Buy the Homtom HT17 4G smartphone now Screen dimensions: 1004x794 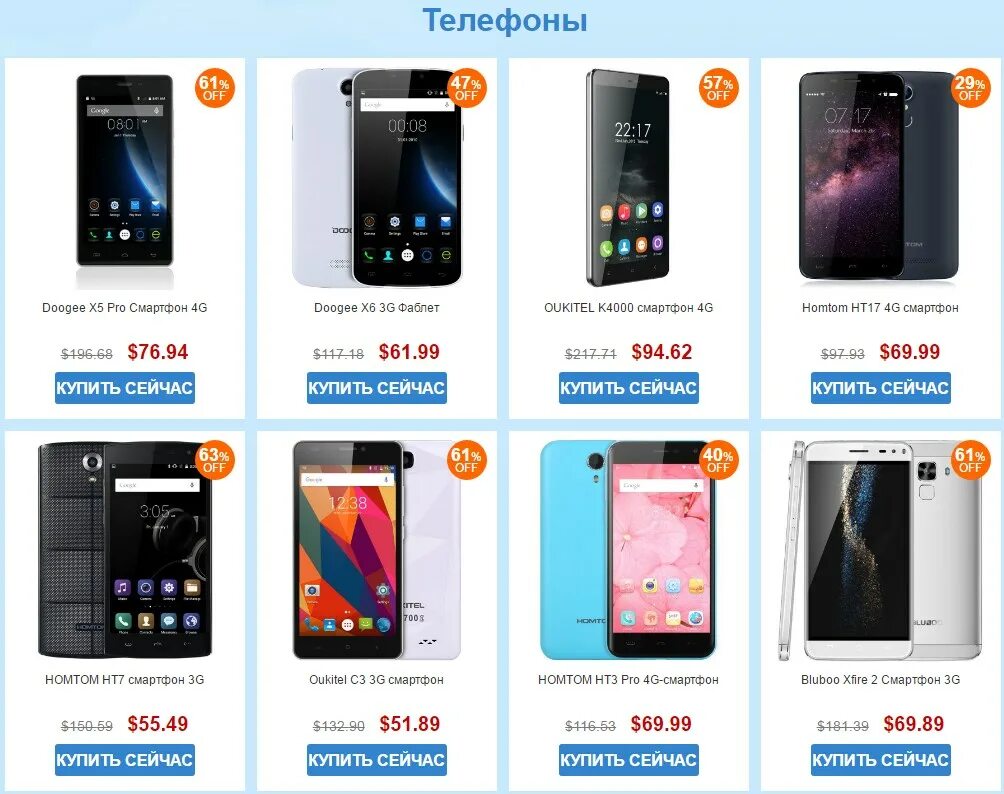(x=880, y=388)
